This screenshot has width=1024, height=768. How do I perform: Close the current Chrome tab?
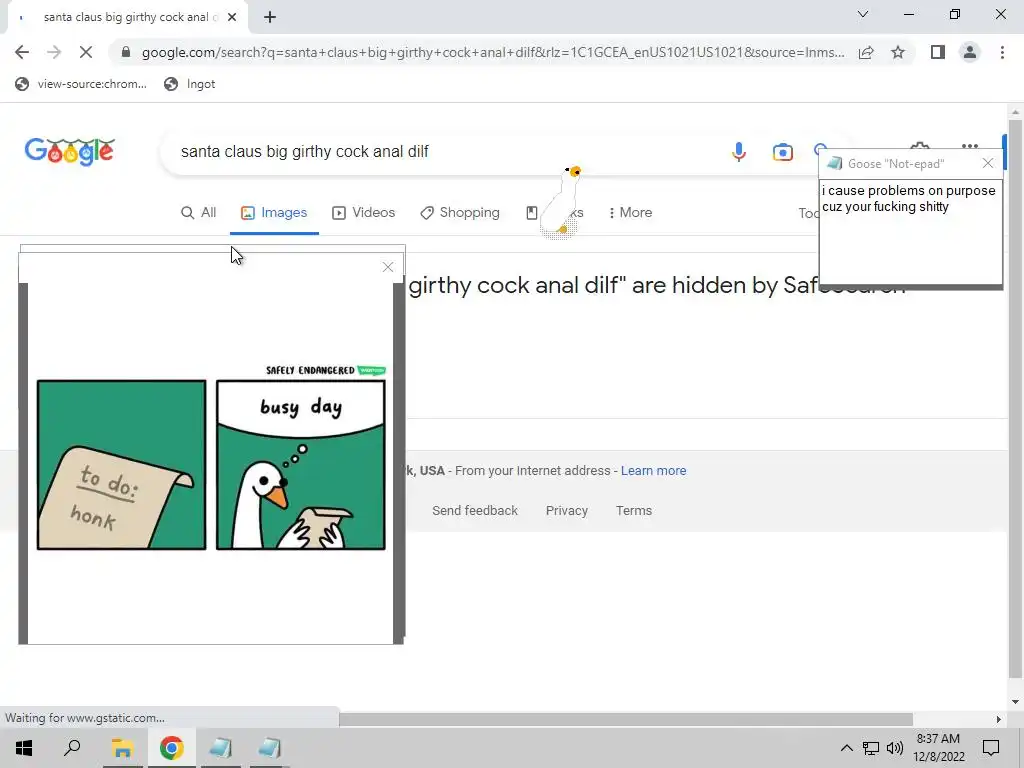point(232,18)
